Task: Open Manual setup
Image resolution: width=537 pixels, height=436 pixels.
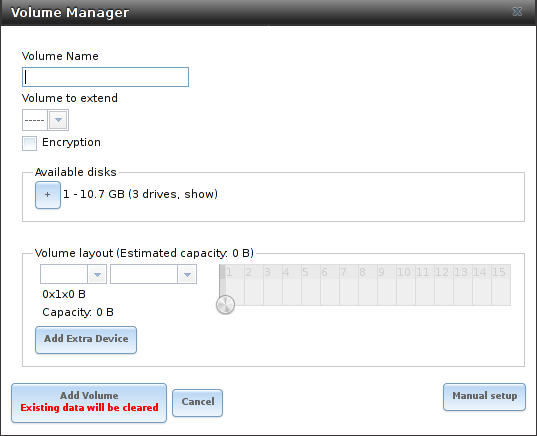Action: (x=484, y=397)
